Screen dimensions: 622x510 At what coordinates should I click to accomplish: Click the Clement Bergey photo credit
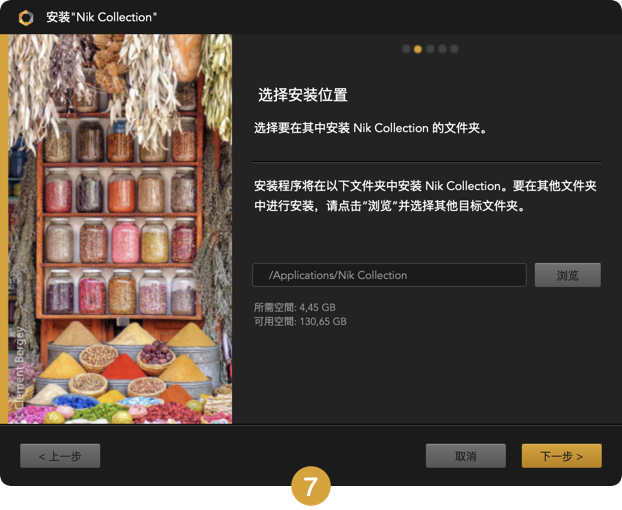[19, 368]
